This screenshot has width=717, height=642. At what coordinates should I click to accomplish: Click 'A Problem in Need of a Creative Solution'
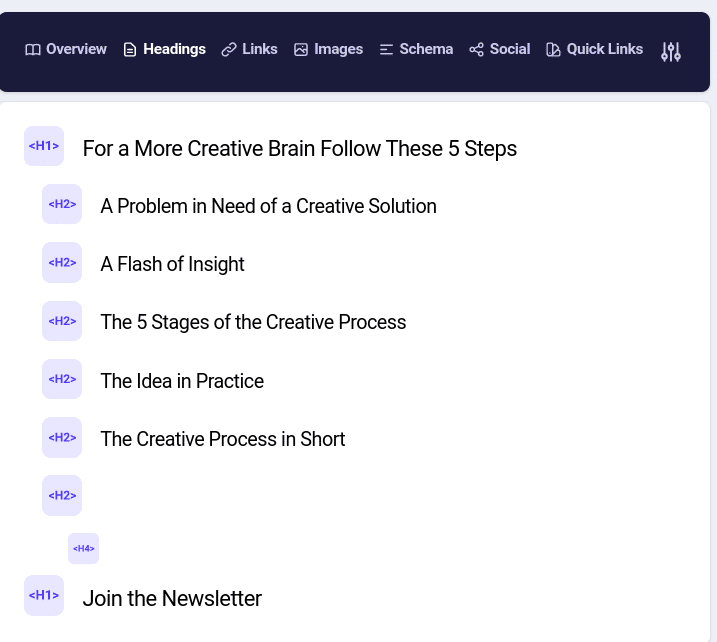tap(268, 206)
